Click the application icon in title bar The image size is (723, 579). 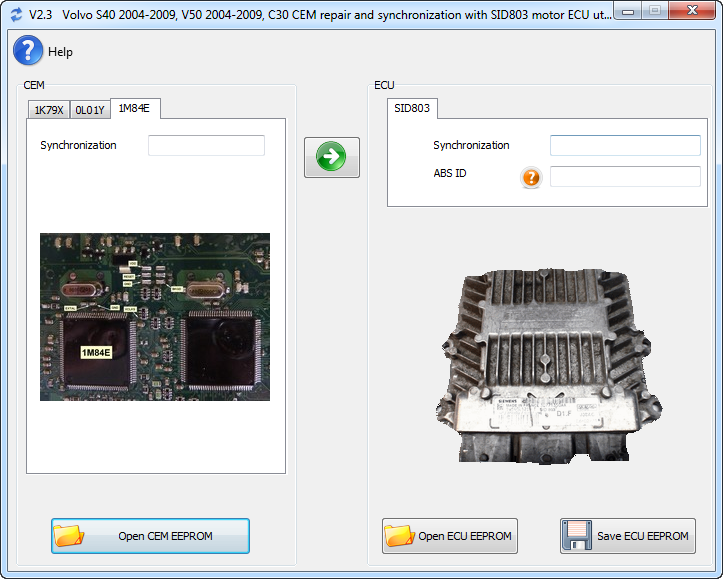click(x=16, y=15)
